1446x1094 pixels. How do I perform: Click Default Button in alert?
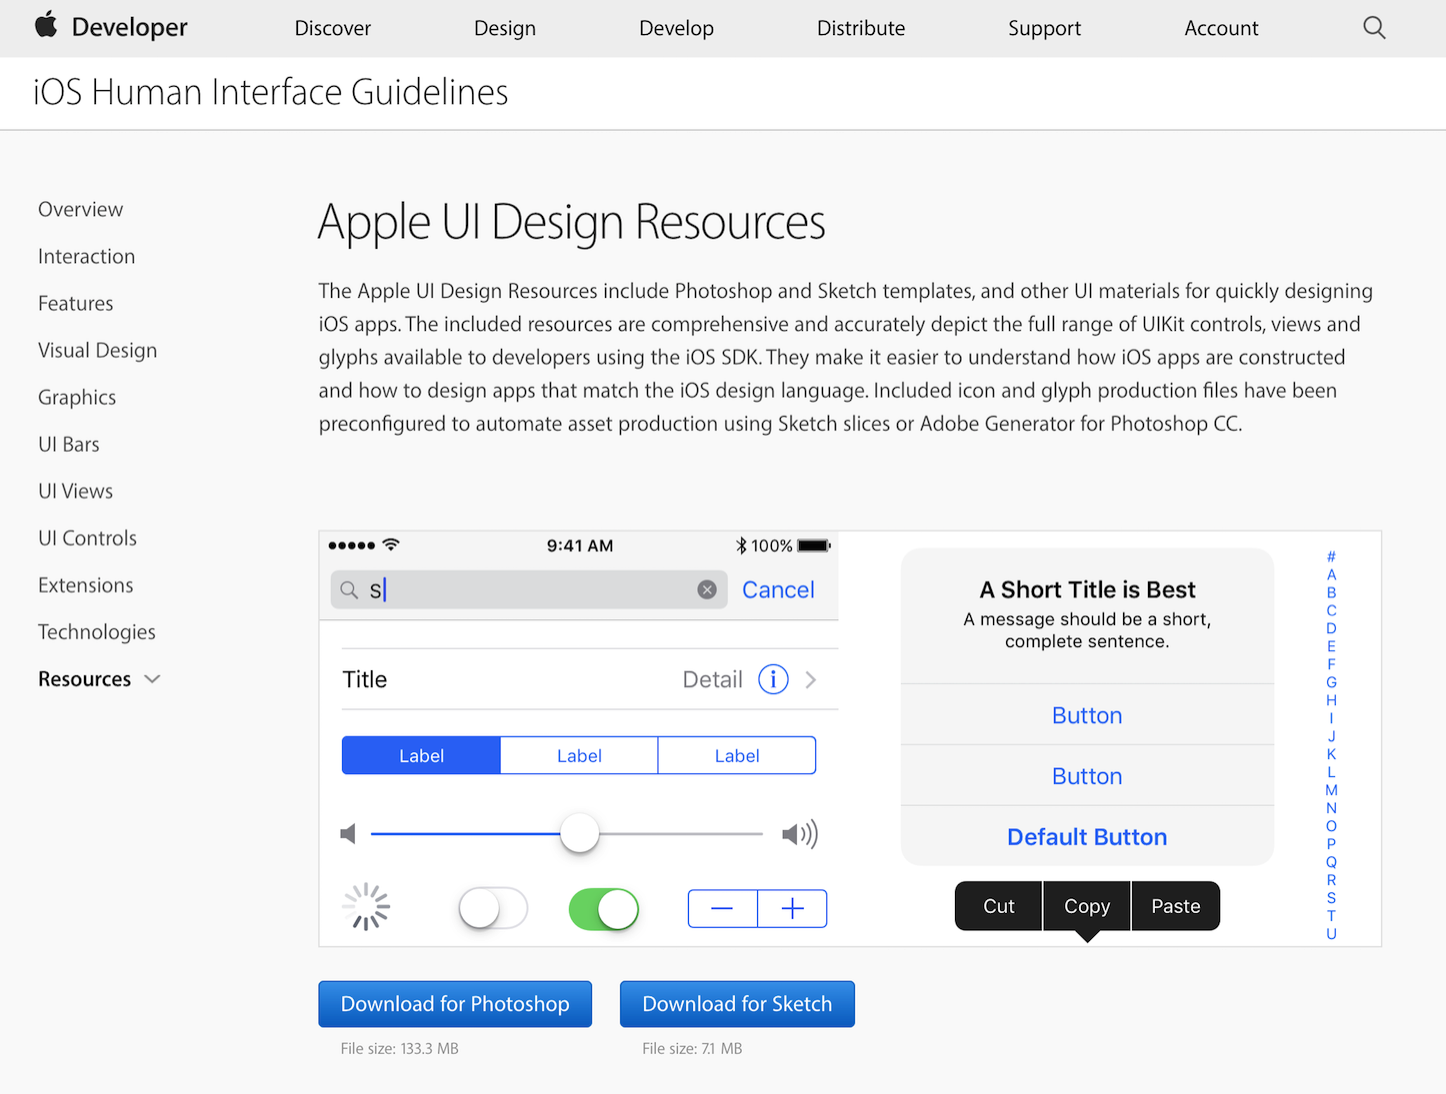pyautogui.click(x=1087, y=837)
